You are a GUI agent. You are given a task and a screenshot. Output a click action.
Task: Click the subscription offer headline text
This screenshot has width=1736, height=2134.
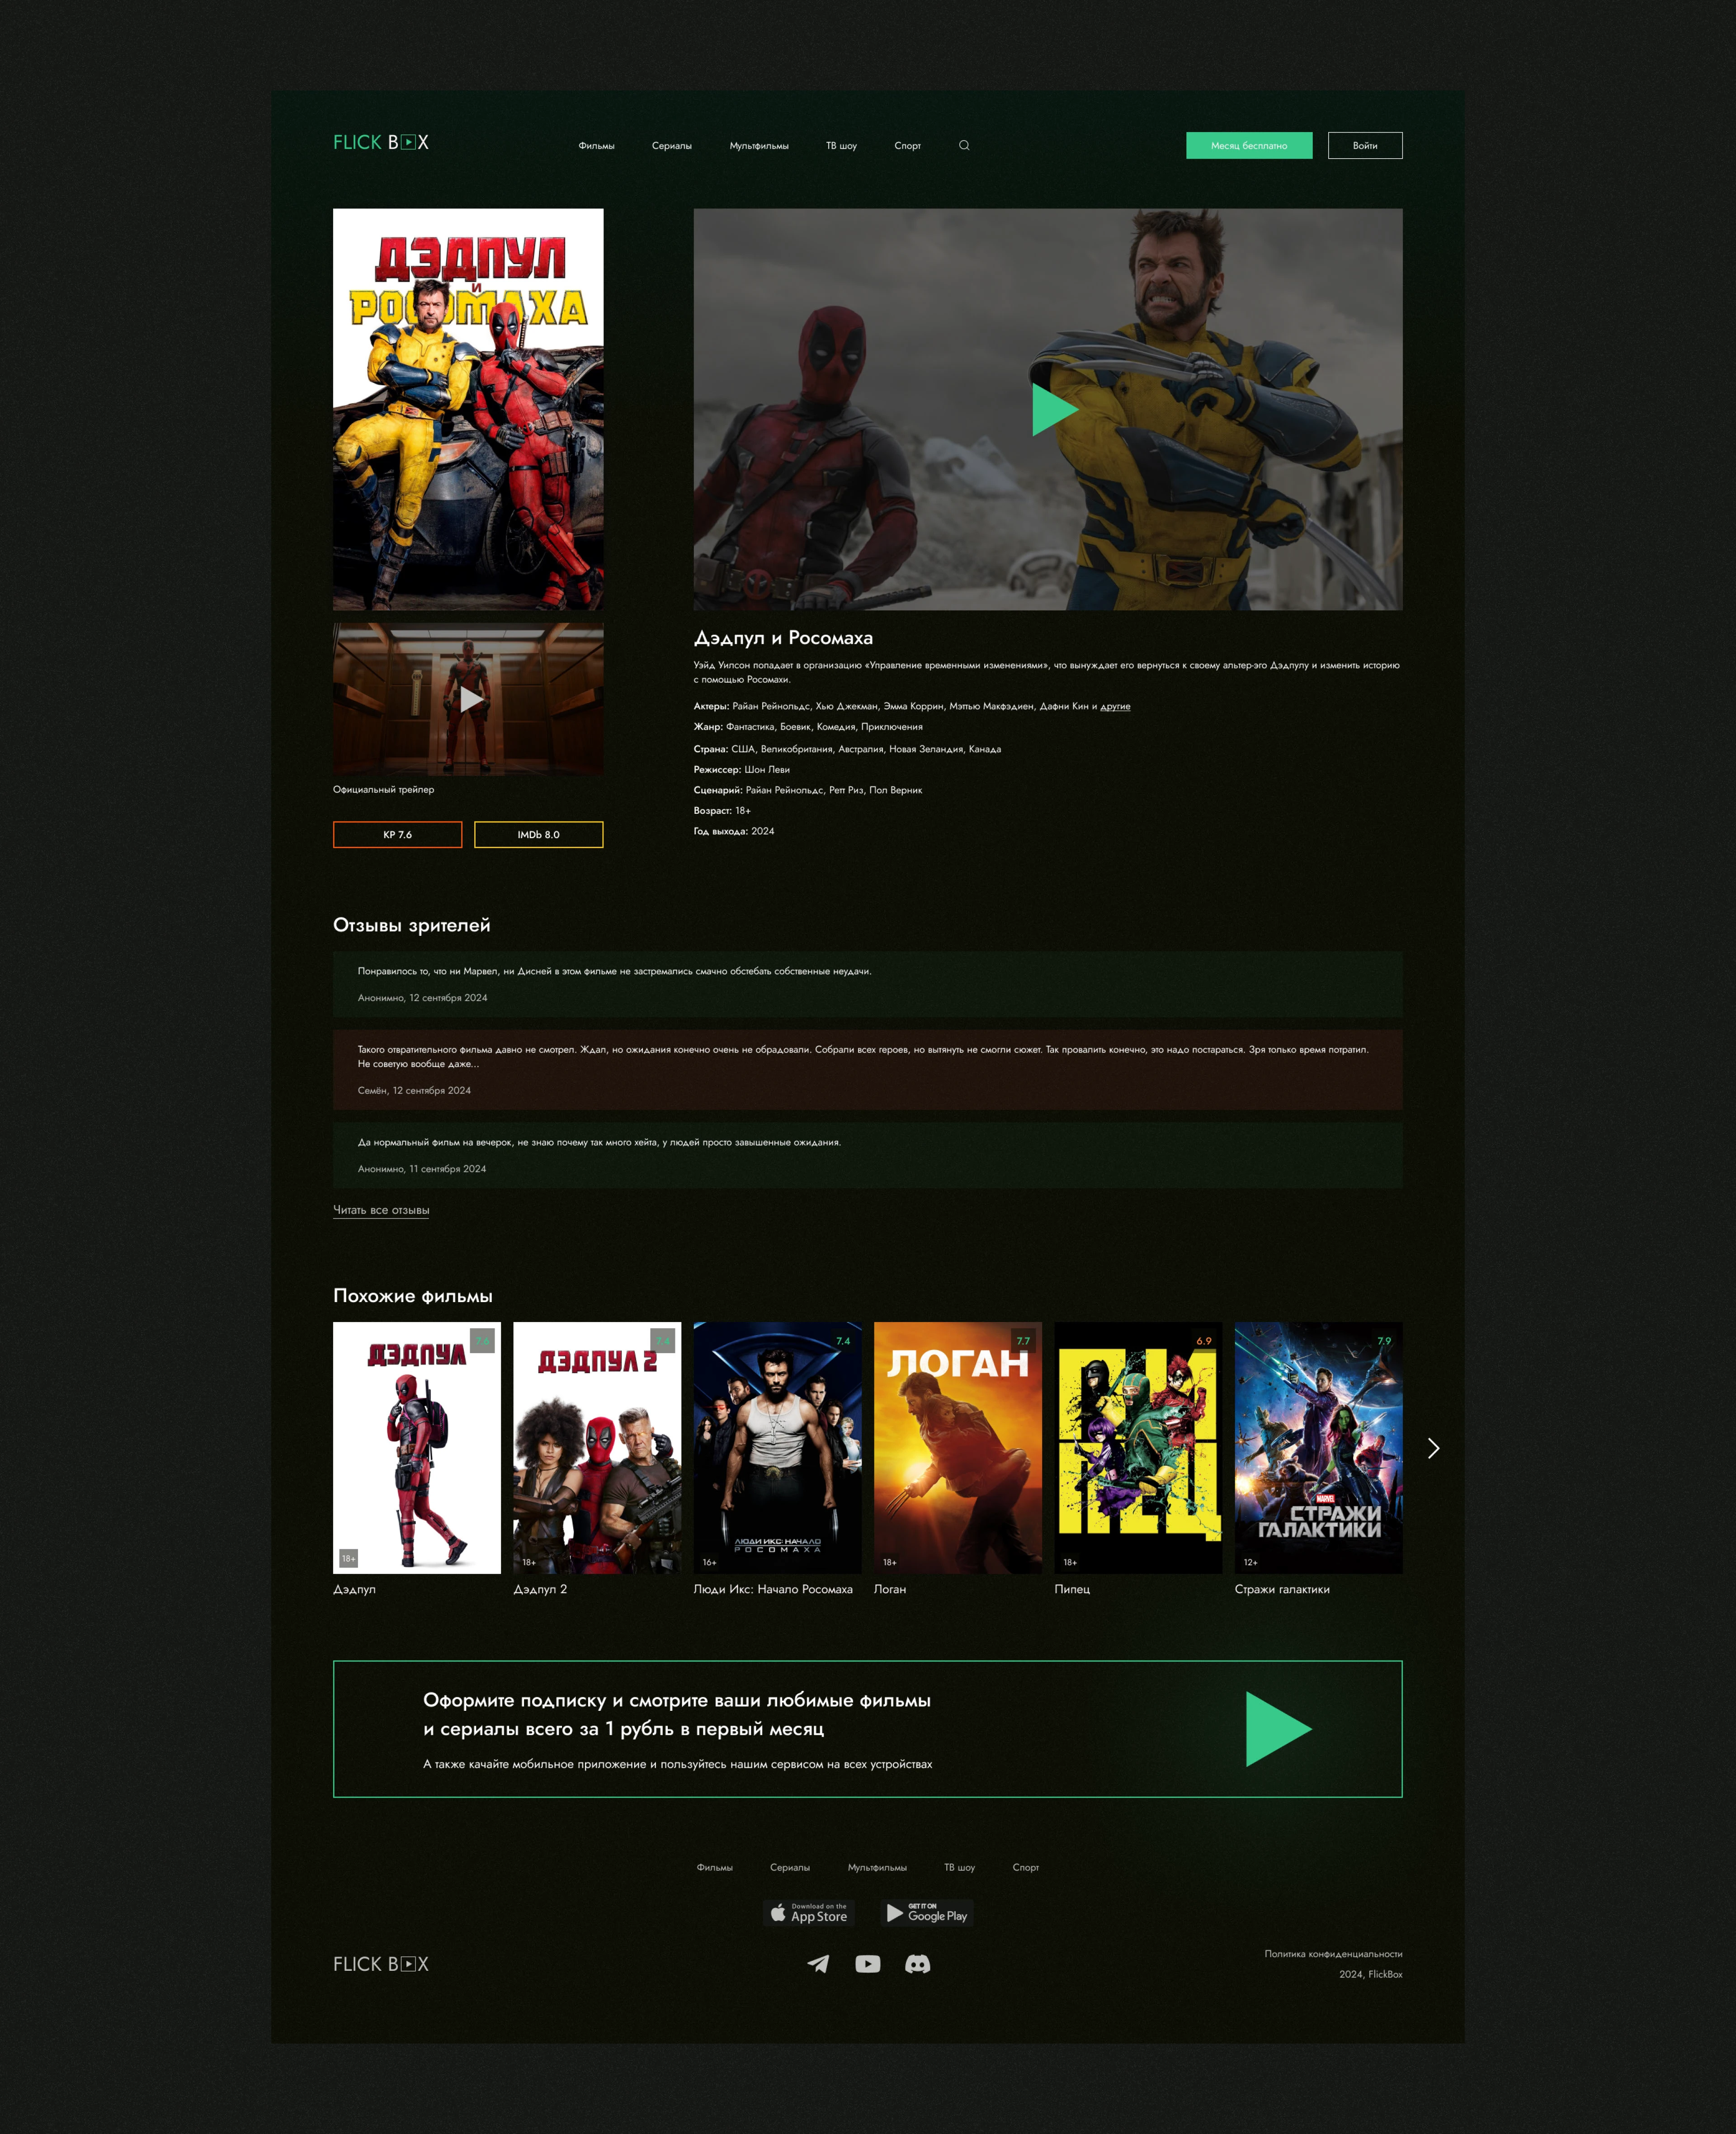coord(677,1714)
